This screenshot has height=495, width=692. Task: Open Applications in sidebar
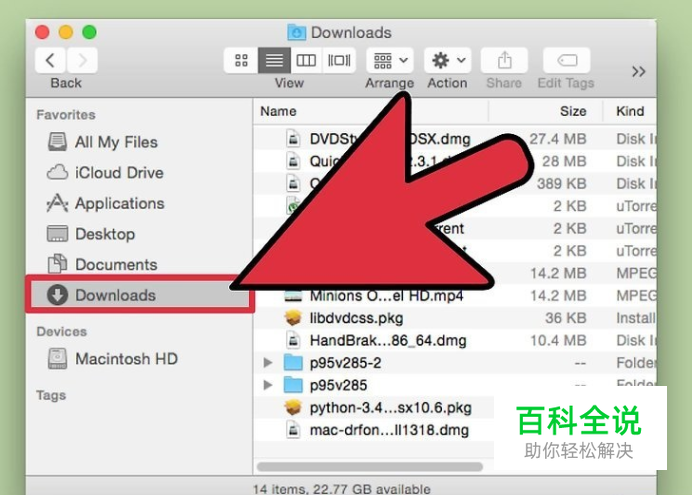[120, 203]
